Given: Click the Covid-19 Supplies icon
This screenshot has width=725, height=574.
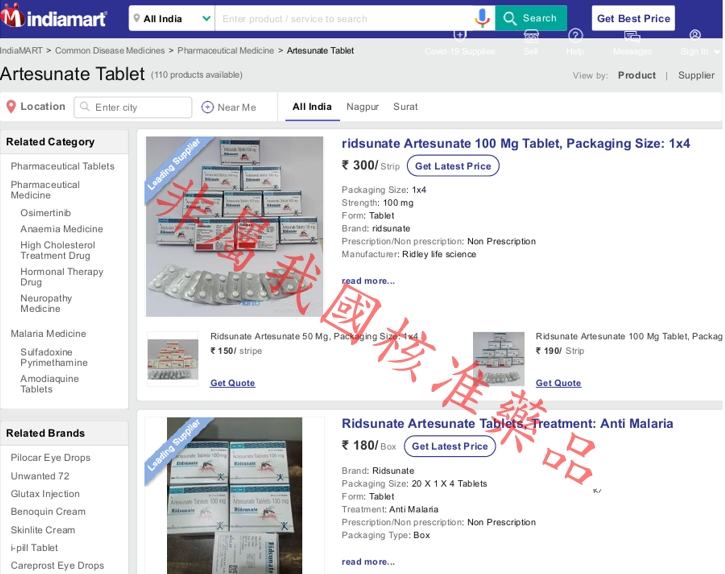Looking at the screenshot, I should click(460, 35).
